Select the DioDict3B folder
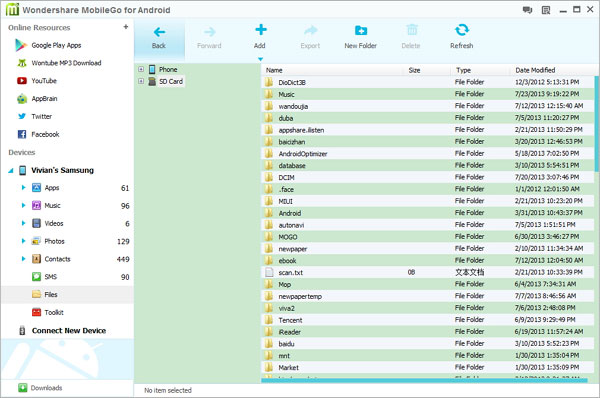 coord(427,82)
